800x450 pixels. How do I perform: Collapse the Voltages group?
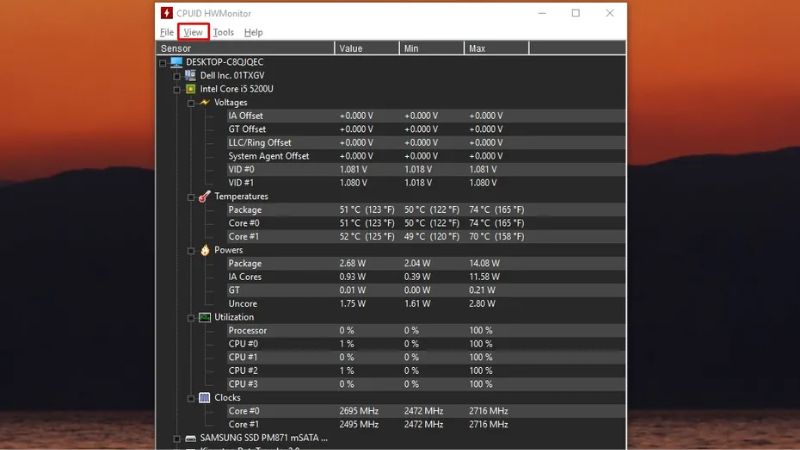[x=191, y=103]
